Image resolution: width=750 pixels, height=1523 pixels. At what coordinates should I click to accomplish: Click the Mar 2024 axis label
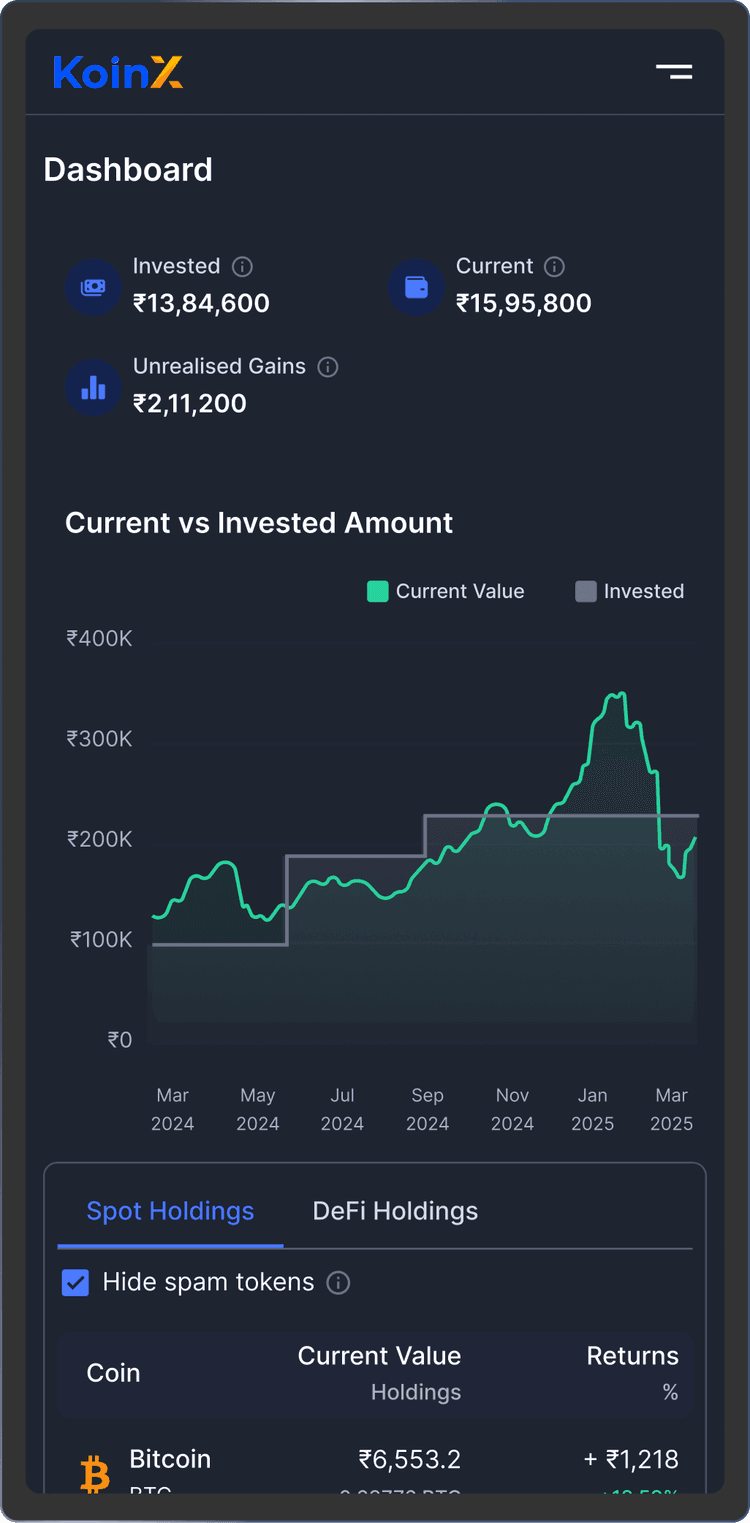[172, 1110]
